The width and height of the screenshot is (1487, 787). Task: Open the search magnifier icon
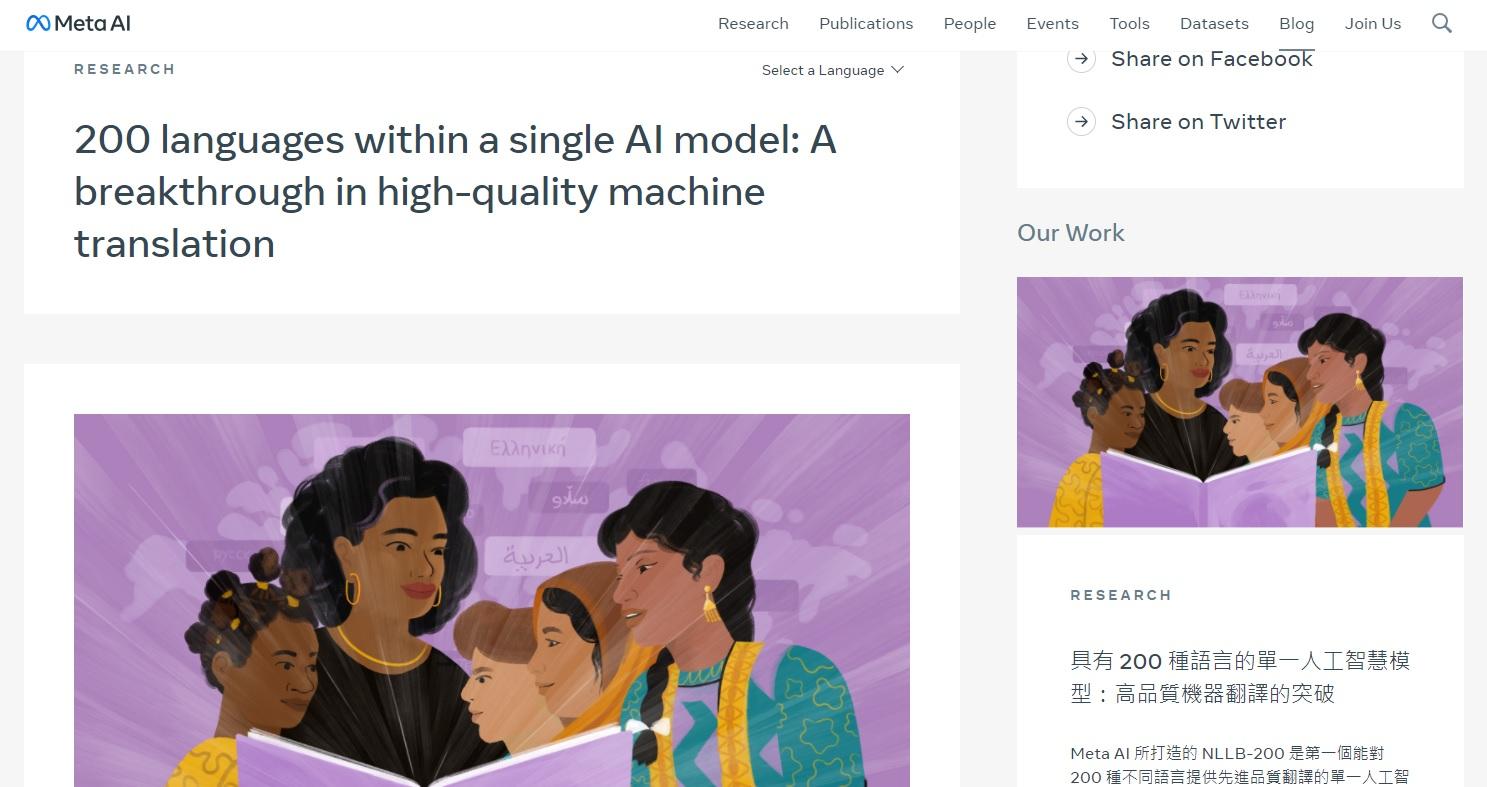click(x=1441, y=23)
